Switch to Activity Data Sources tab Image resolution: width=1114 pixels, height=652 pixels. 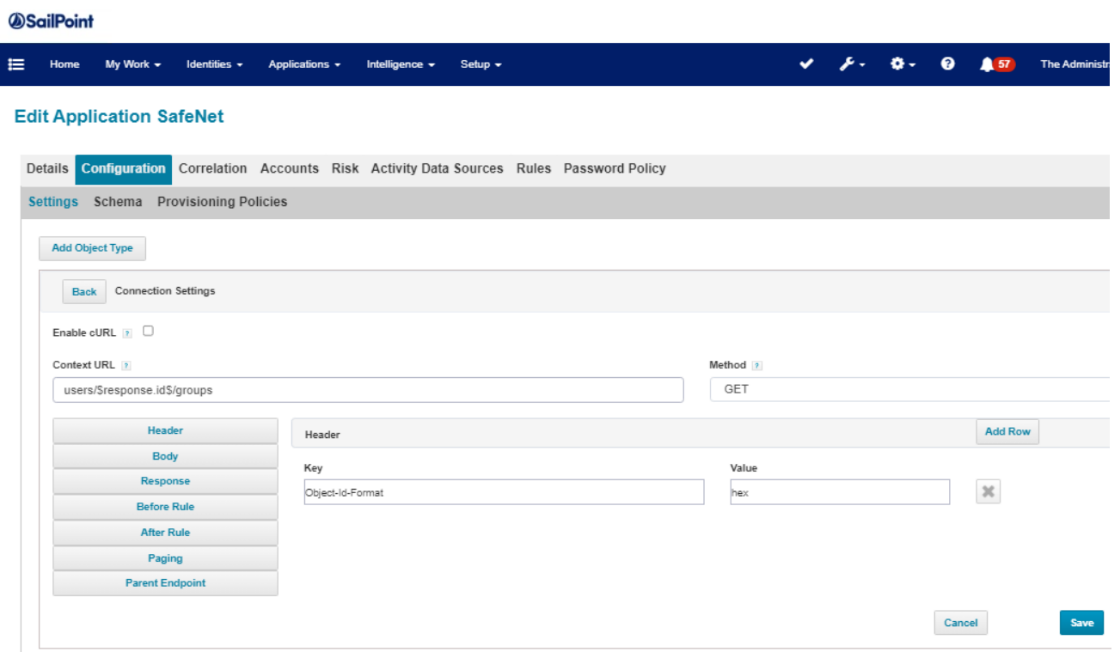point(437,169)
